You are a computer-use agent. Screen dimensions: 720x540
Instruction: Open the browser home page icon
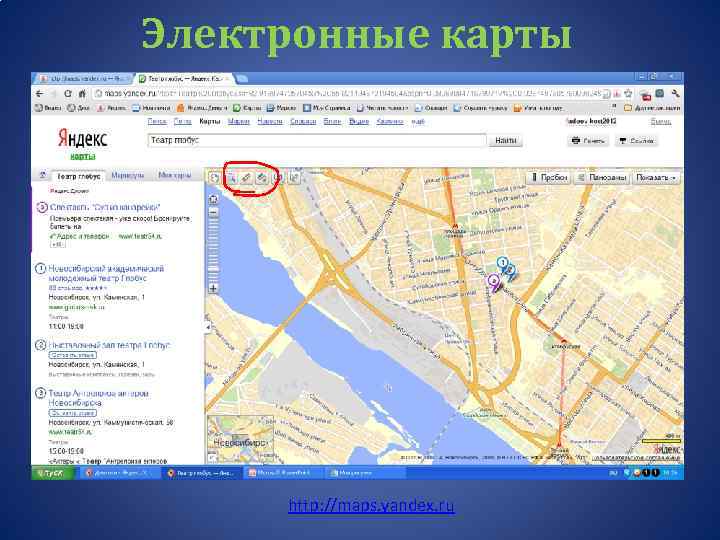(x=82, y=94)
